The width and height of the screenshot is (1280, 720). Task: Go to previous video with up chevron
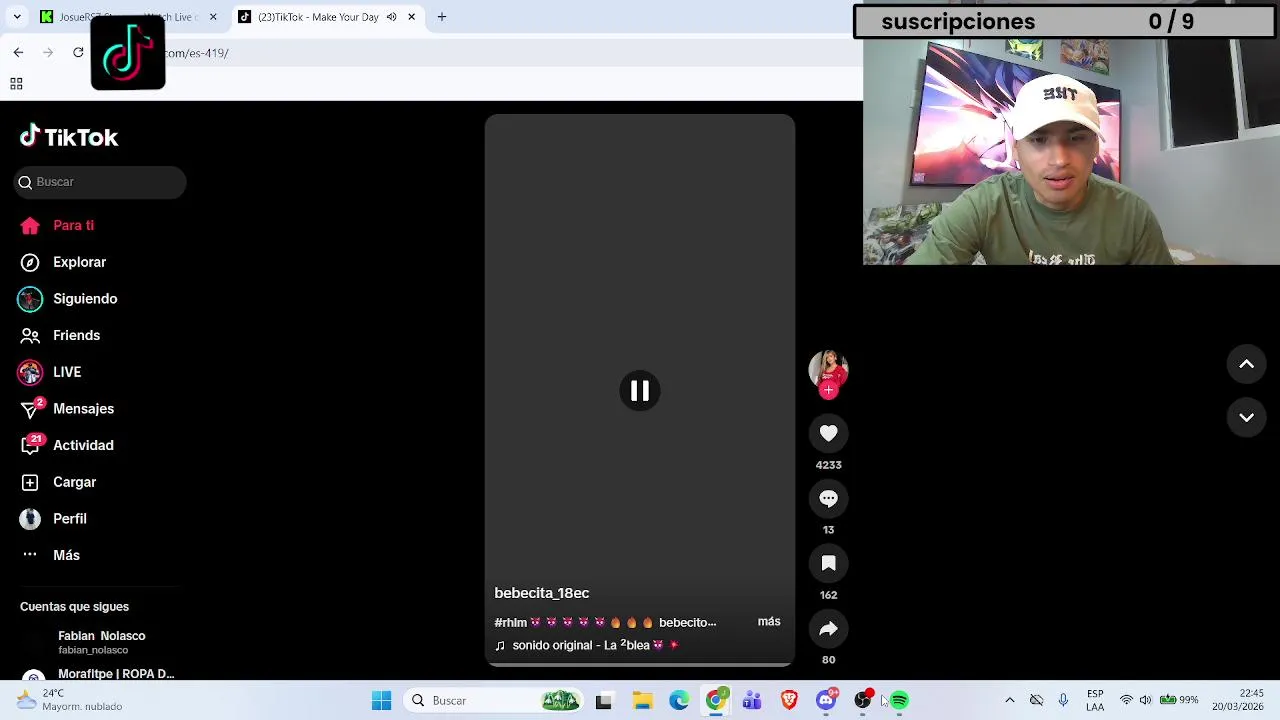click(1247, 364)
